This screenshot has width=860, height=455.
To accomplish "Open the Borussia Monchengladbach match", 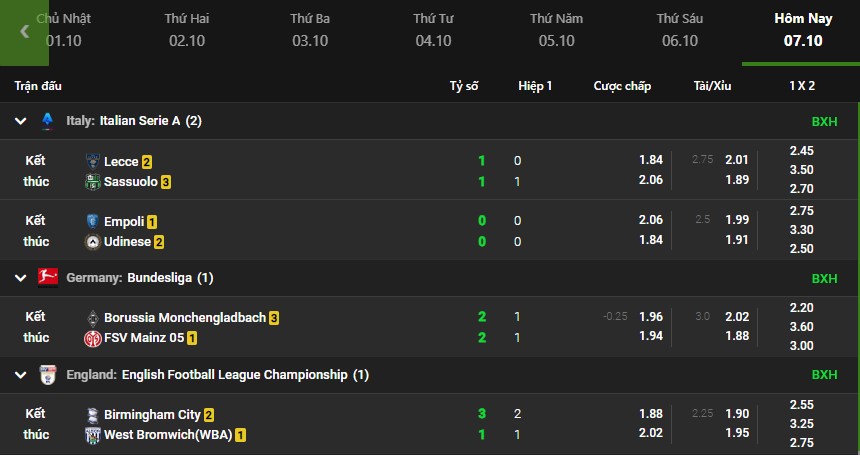I will 184,317.
